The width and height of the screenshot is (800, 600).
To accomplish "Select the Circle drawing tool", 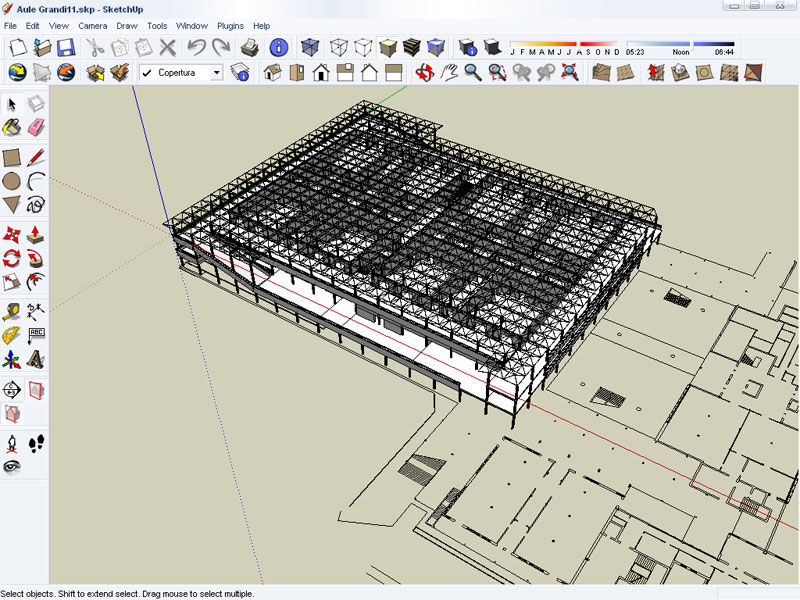I will [12, 181].
